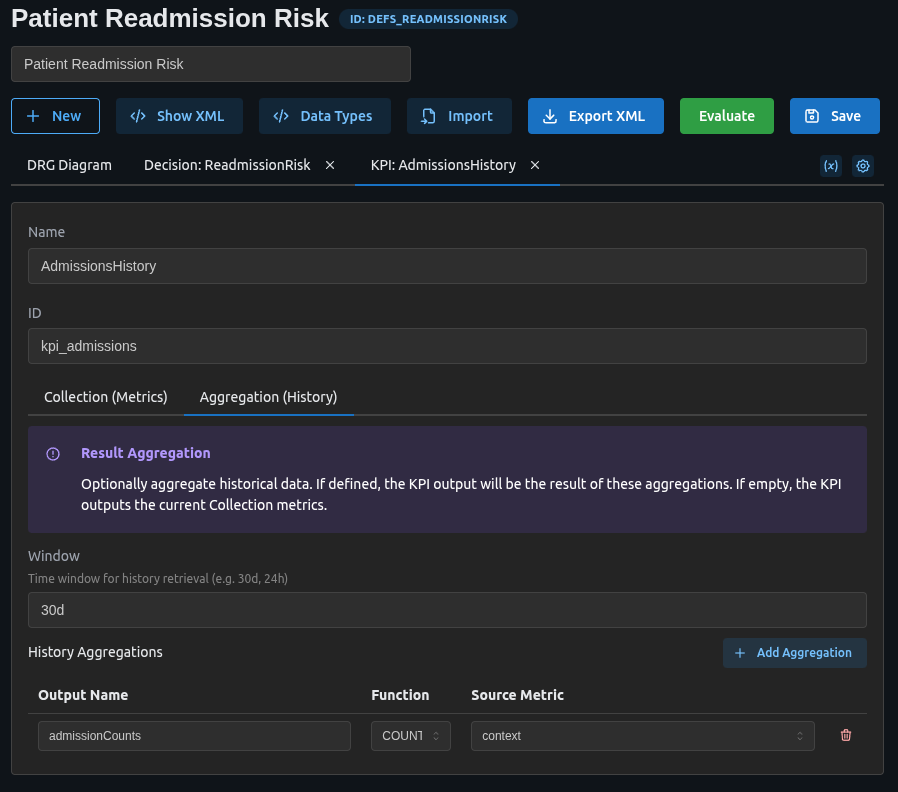The height and width of the screenshot is (792, 898).
Task: Click the Export XML download icon
Action: point(549,116)
